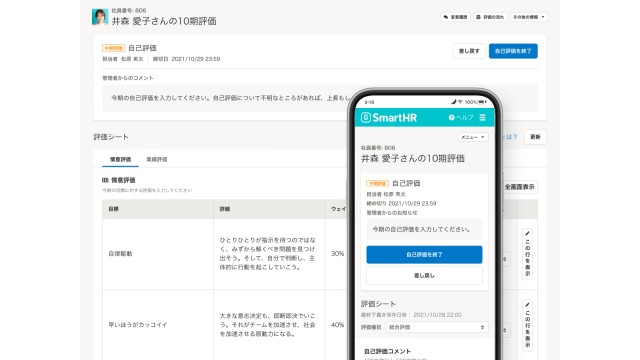Click the desktop 自己評価を終了 blue button
Image resolution: width=640 pixels, height=360 pixels.
(513, 51)
